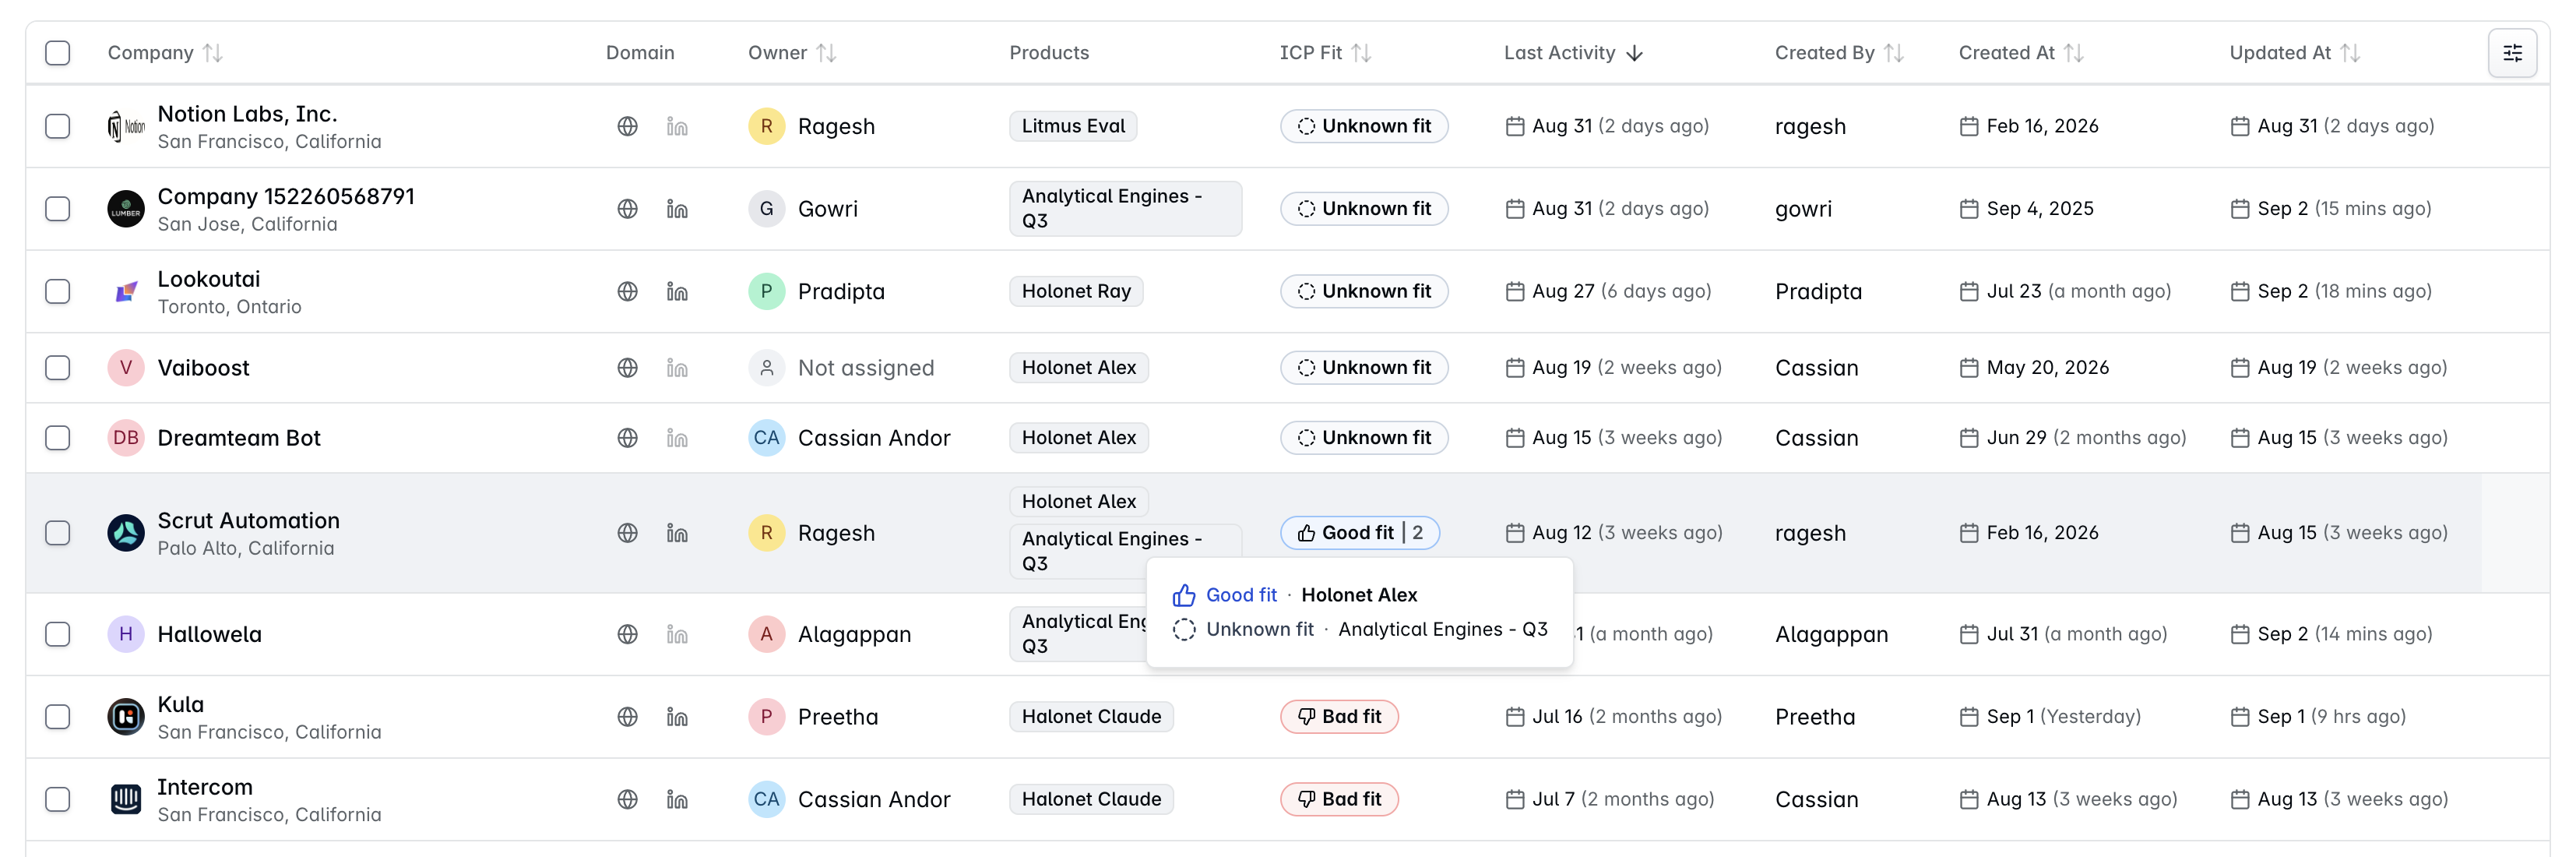Click Intercom website globe icon
Viewport: 2576px width, 857px height.
click(627, 799)
